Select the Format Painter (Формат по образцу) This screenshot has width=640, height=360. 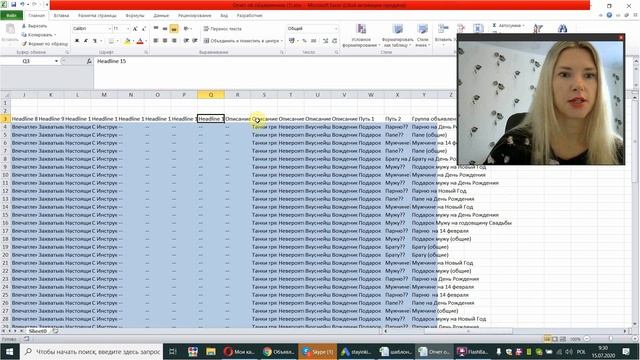(44, 44)
